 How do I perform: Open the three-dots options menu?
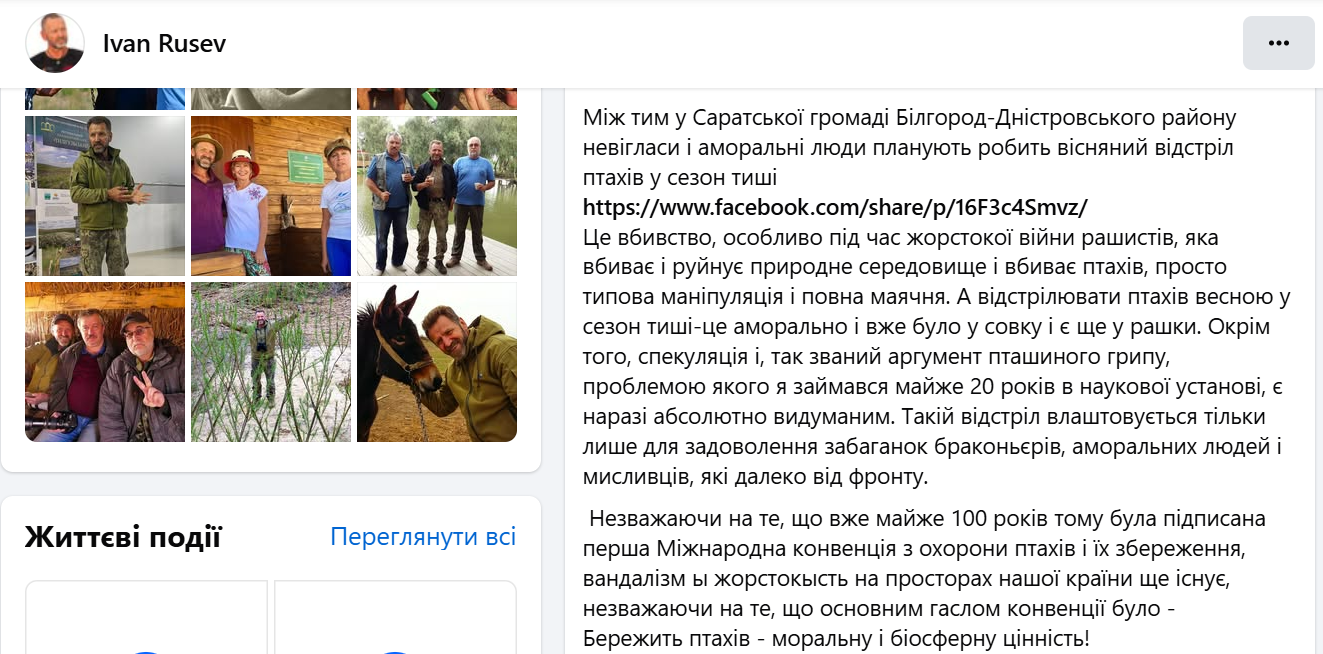pos(1278,43)
